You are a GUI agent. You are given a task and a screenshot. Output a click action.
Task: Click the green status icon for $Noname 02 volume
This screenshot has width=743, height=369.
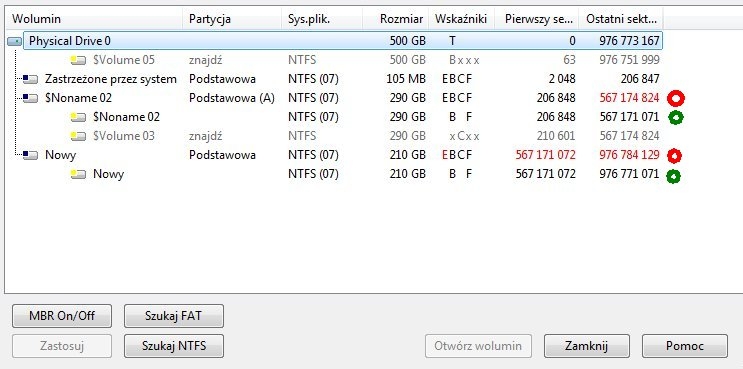click(676, 117)
